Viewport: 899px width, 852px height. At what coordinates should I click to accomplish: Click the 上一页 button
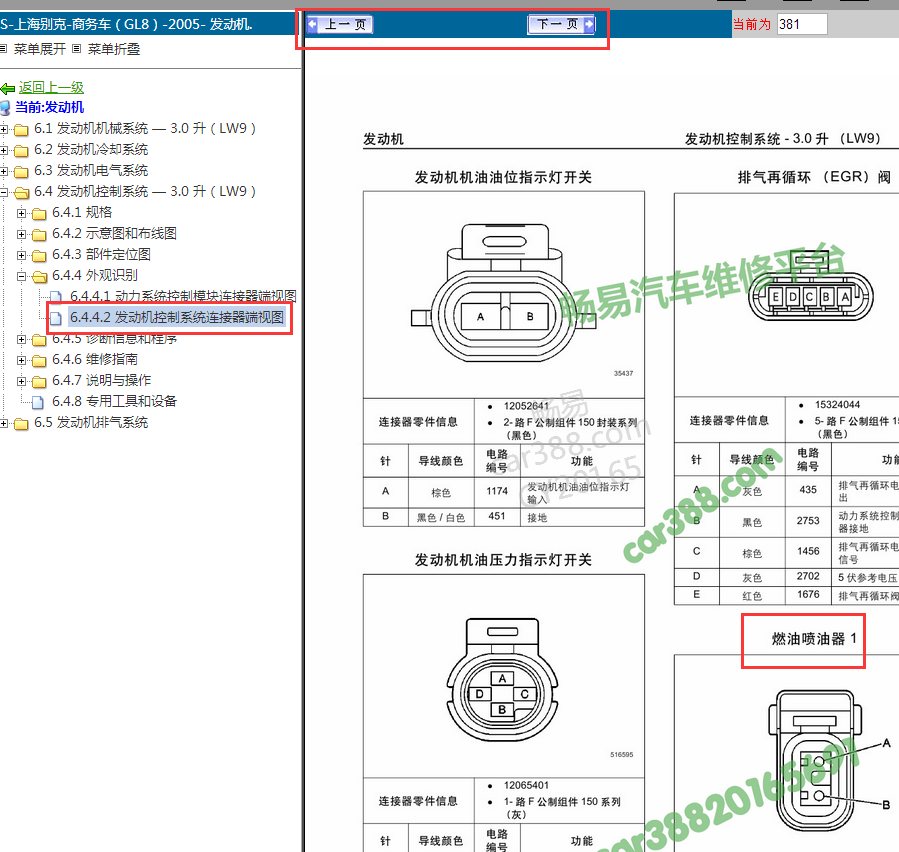click(340, 24)
